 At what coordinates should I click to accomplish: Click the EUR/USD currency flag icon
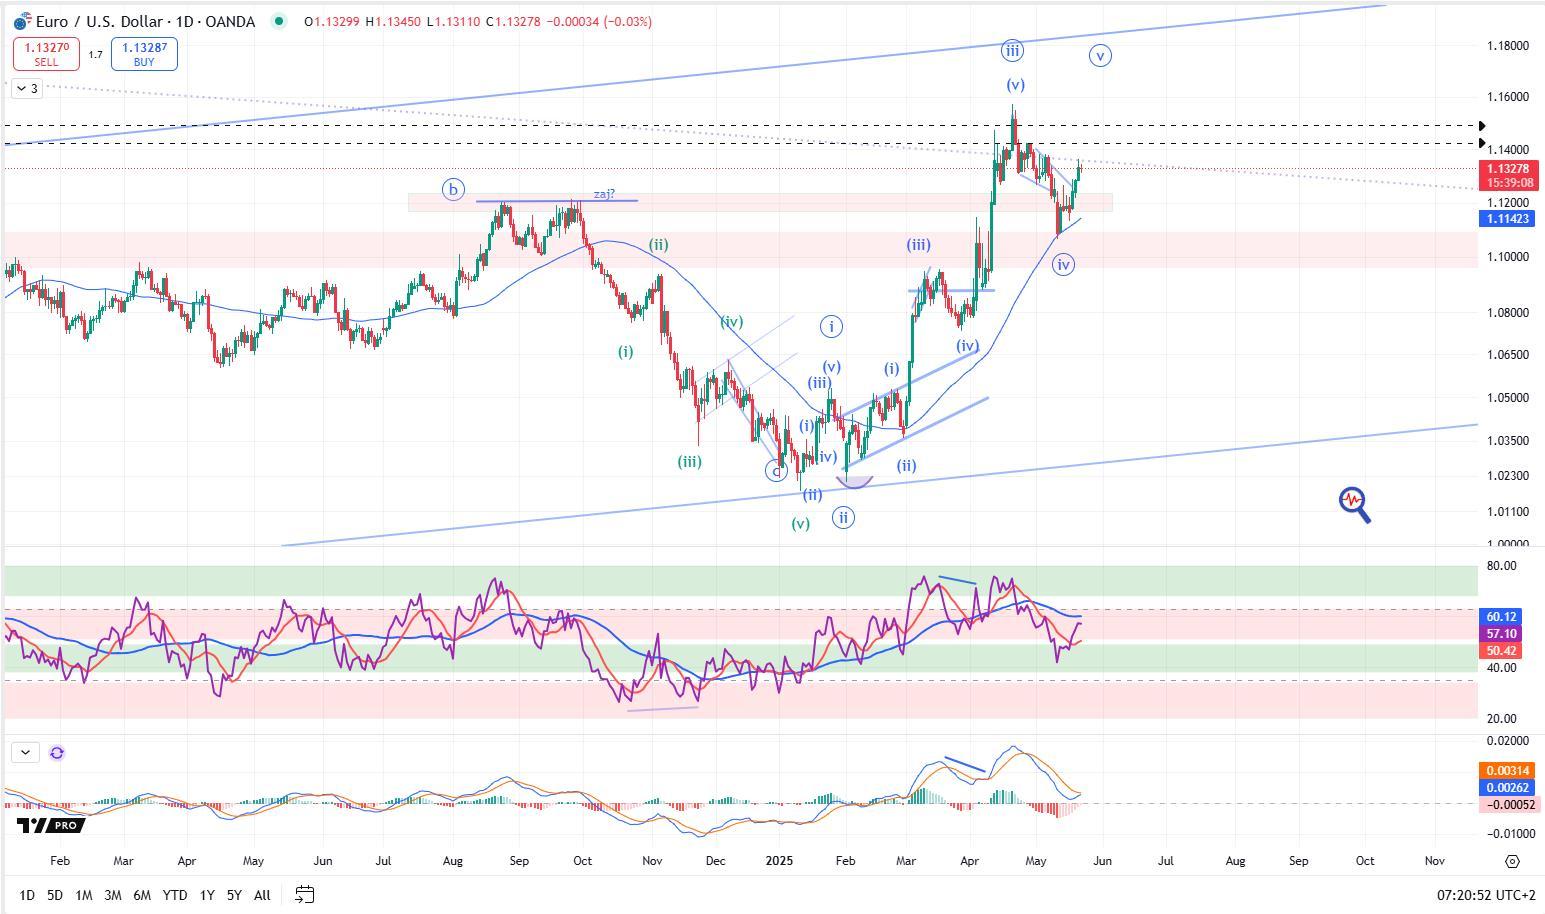pos(21,22)
